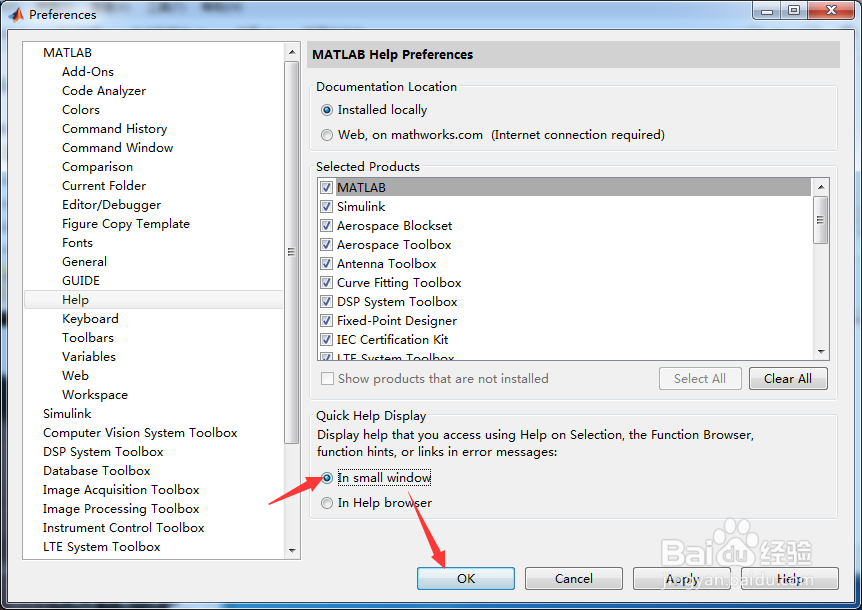This screenshot has width=862, height=610.
Task: Click the preferences tree scrollbar thumb
Action: (x=292, y=252)
